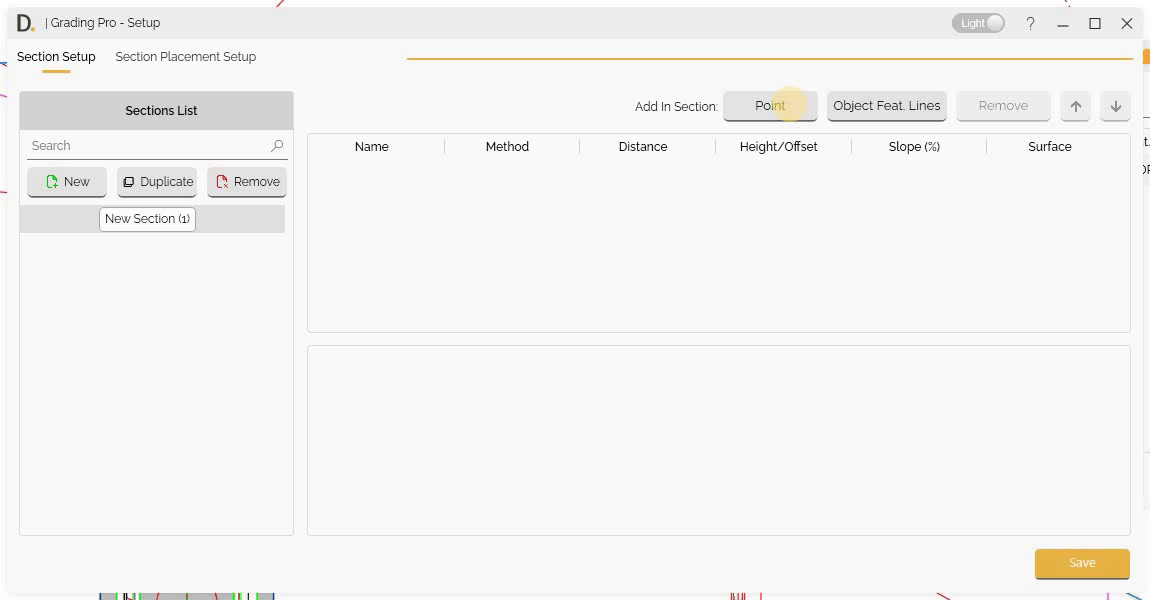Click the move up arrow icon
Viewport: 1150px width, 600px height.
point(1075,106)
